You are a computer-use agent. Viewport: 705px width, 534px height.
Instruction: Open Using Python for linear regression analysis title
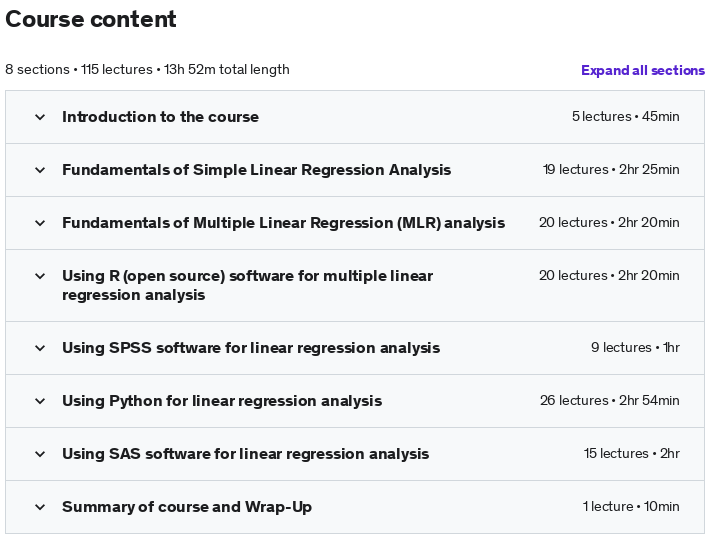pos(222,401)
